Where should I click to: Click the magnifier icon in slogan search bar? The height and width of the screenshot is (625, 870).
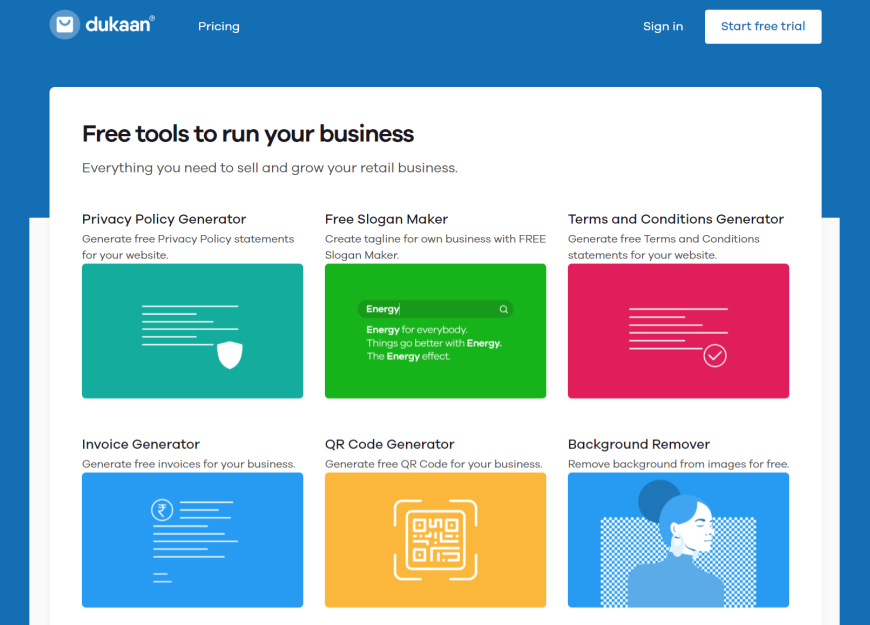[504, 310]
